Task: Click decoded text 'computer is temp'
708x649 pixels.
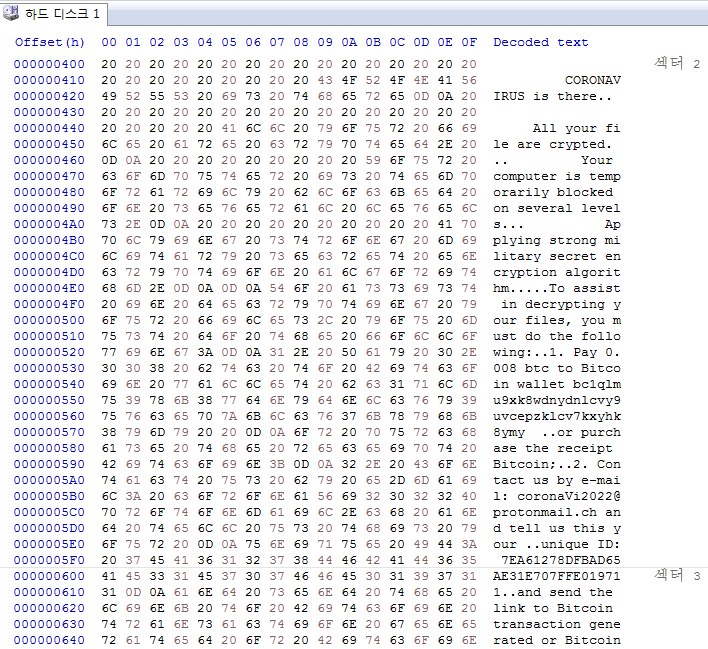Action: tap(557, 177)
